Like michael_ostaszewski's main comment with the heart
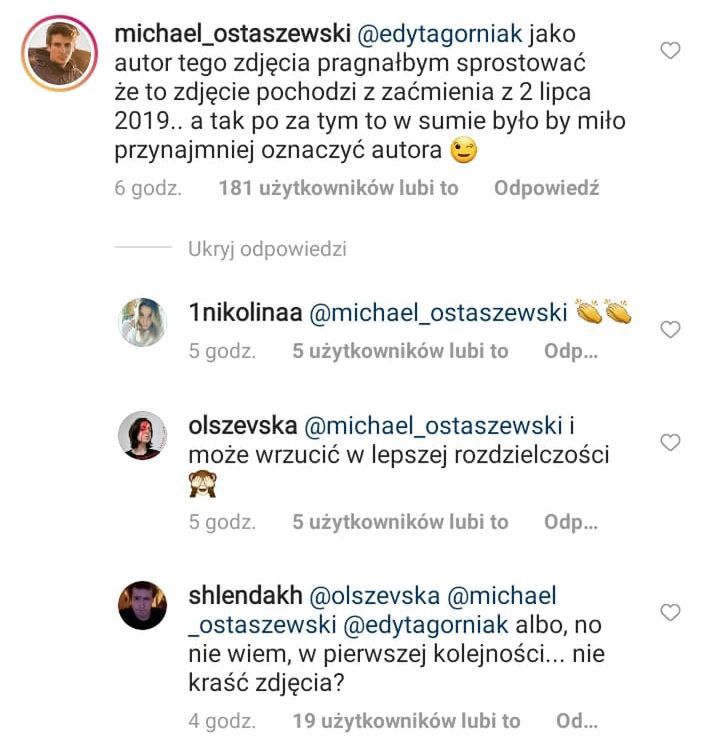This screenshot has width=720, height=748. tap(672, 50)
